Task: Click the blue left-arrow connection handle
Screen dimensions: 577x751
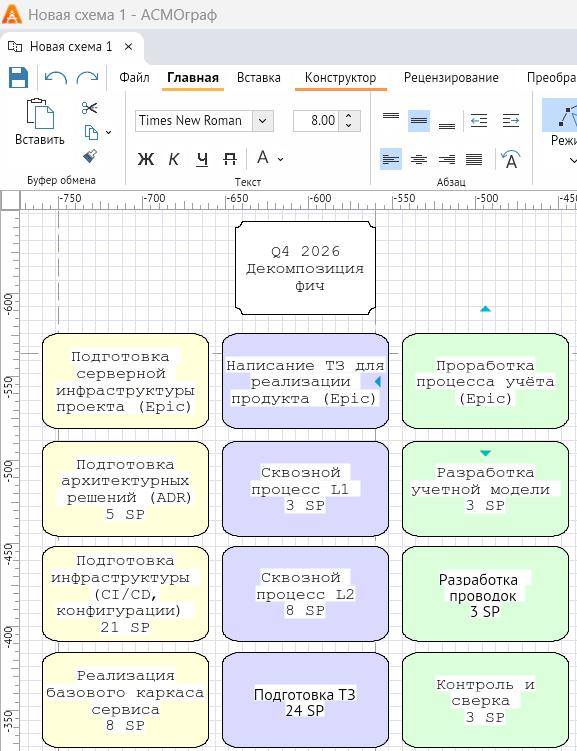Action: [378, 381]
